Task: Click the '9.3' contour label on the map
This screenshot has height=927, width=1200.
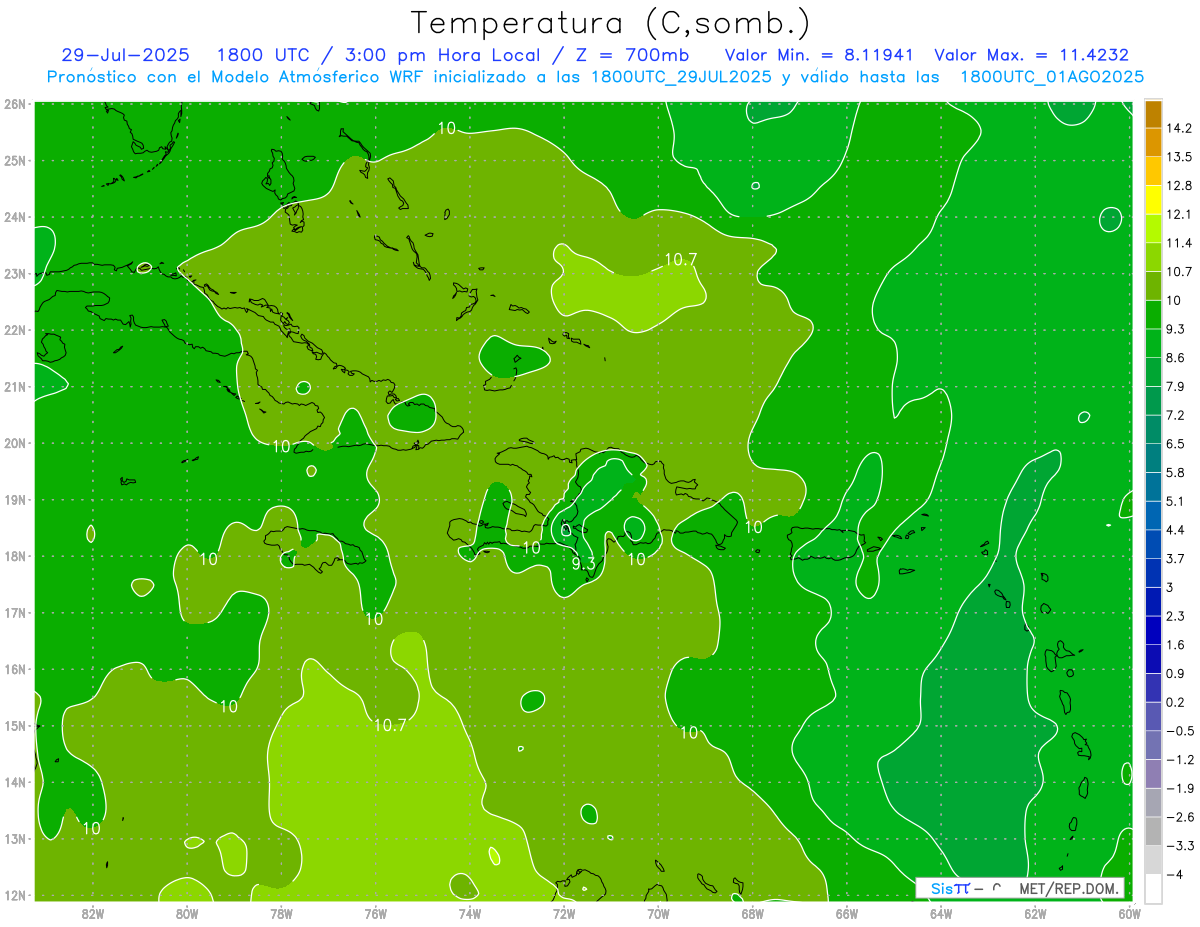Action: click(583, 564)
